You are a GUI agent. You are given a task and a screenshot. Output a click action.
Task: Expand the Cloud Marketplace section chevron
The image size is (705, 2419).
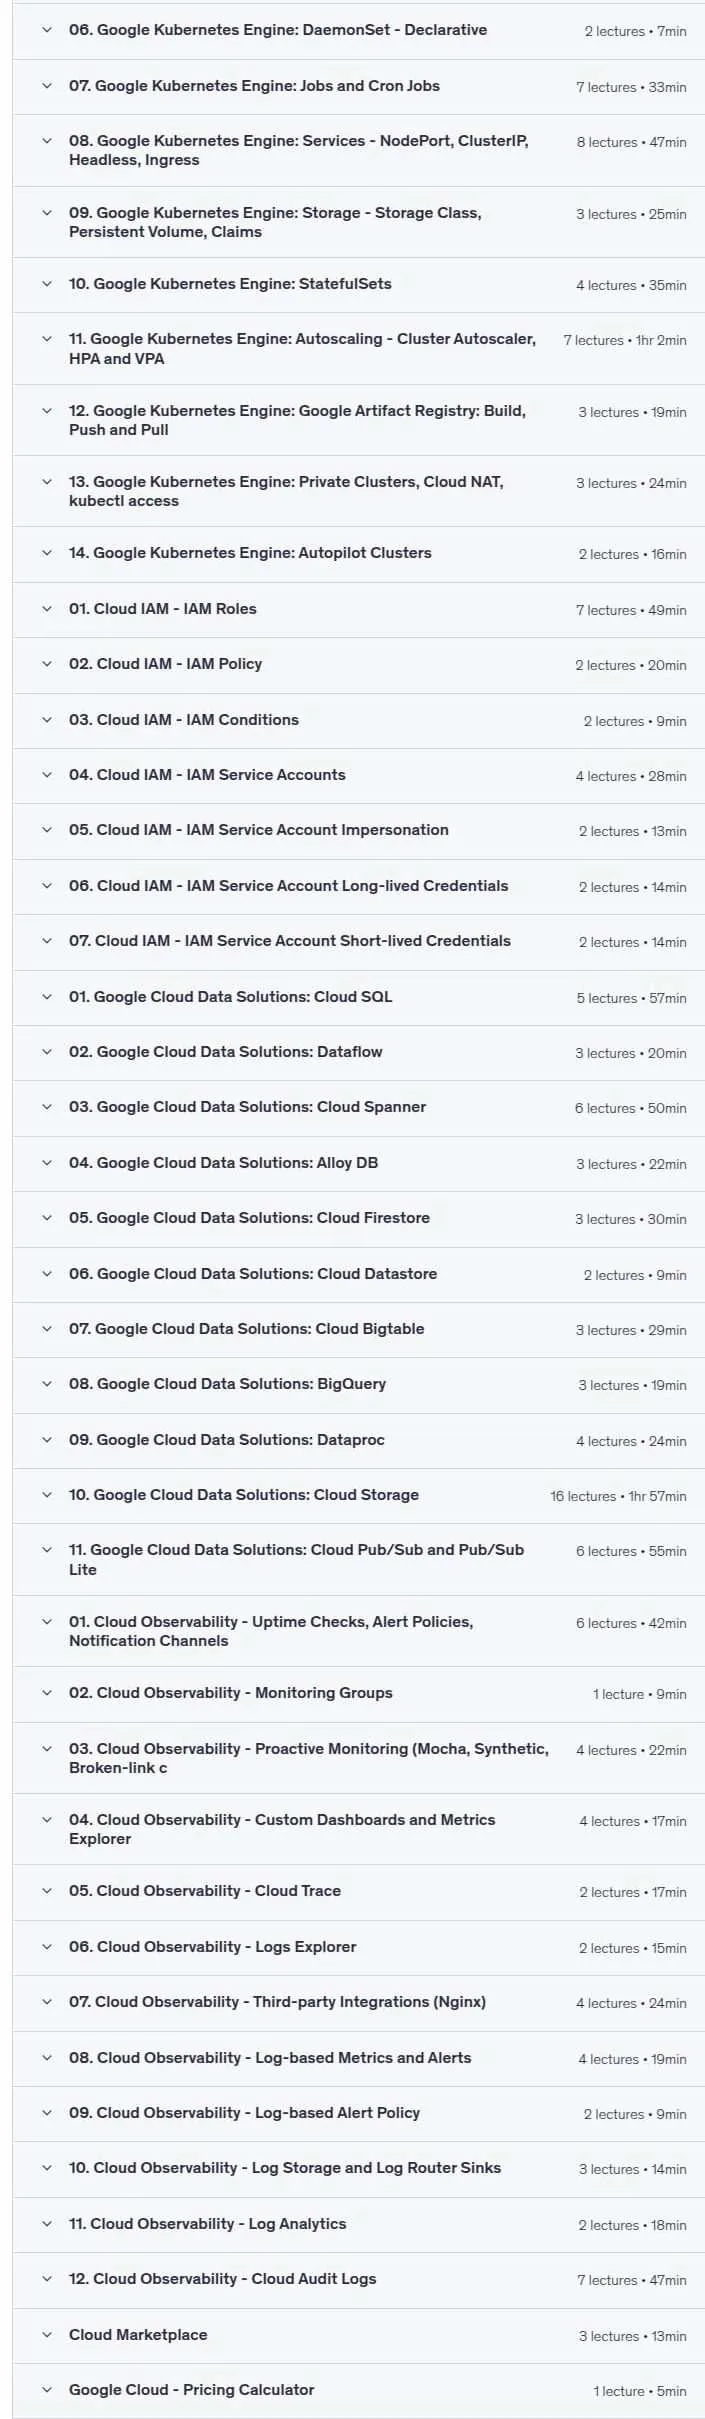[47, 2335]
